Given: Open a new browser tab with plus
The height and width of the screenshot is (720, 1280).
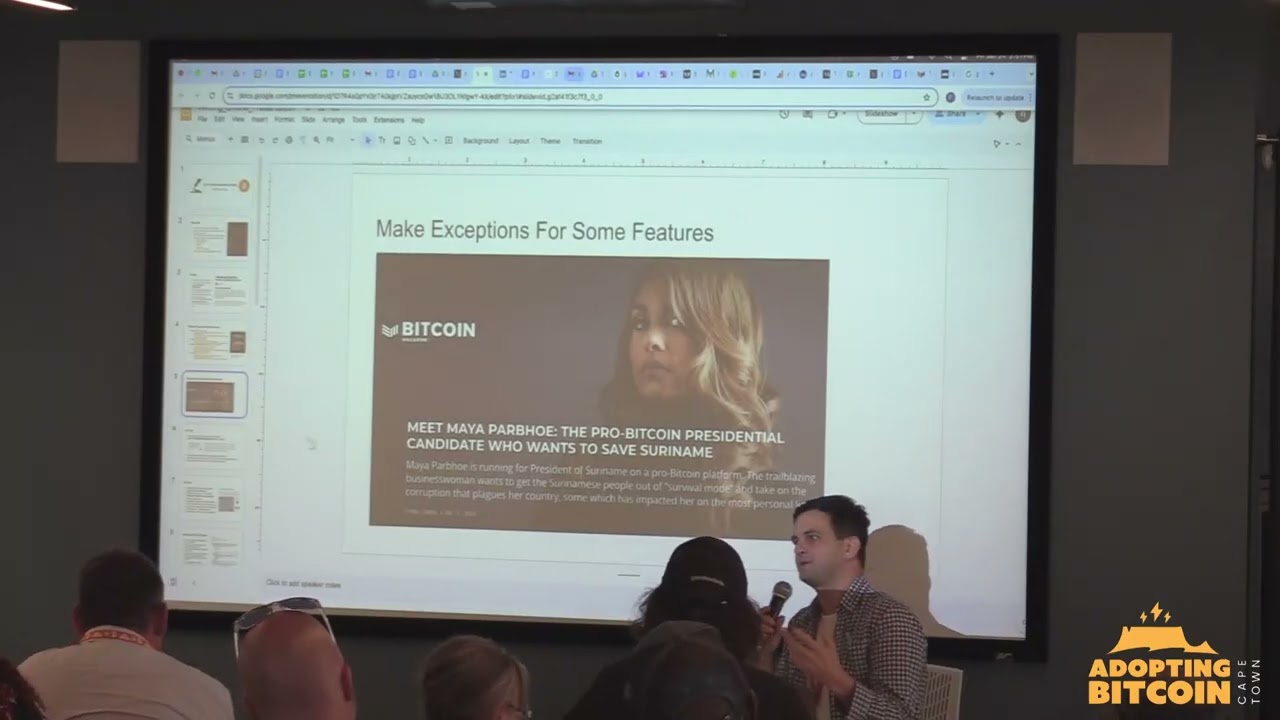Looking at the screenshot, I should click(992, 74).
